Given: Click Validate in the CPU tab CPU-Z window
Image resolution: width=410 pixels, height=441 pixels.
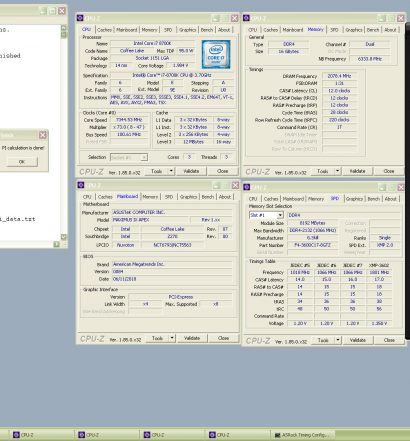Looking at the screenshot, I should [x=191, y=171].
